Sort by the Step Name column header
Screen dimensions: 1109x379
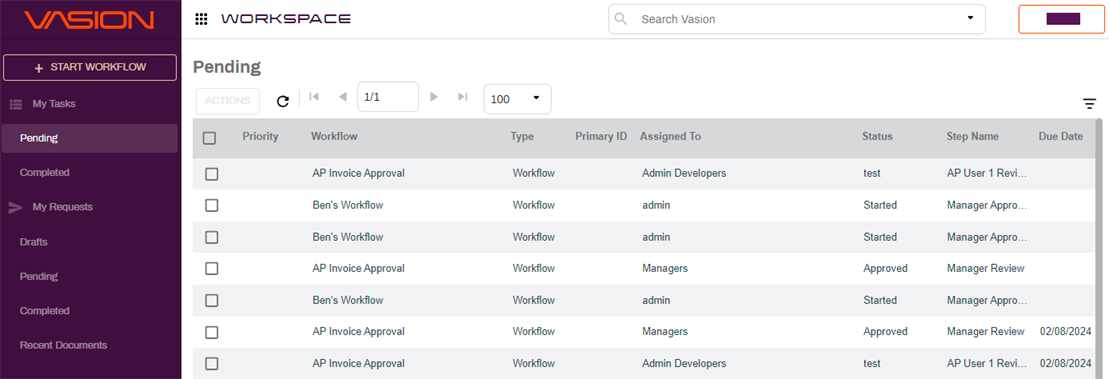coord(973,136)
